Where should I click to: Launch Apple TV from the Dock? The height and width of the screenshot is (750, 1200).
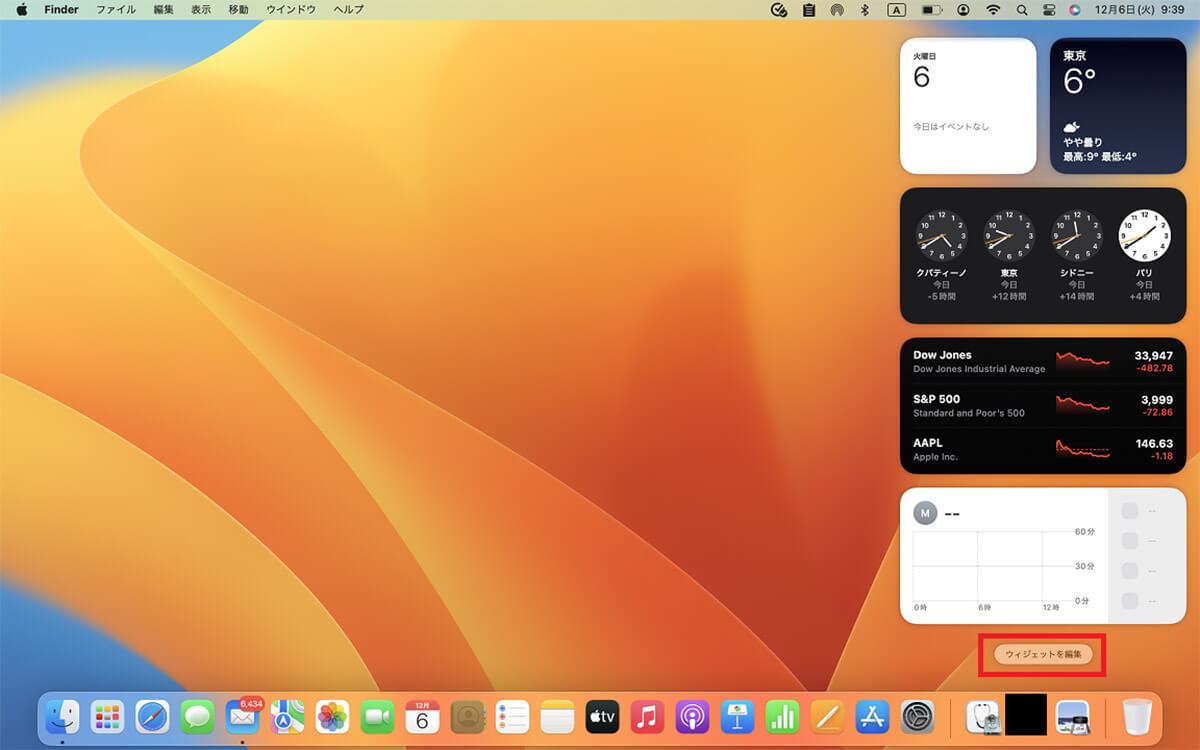click(x=602, y=716)
